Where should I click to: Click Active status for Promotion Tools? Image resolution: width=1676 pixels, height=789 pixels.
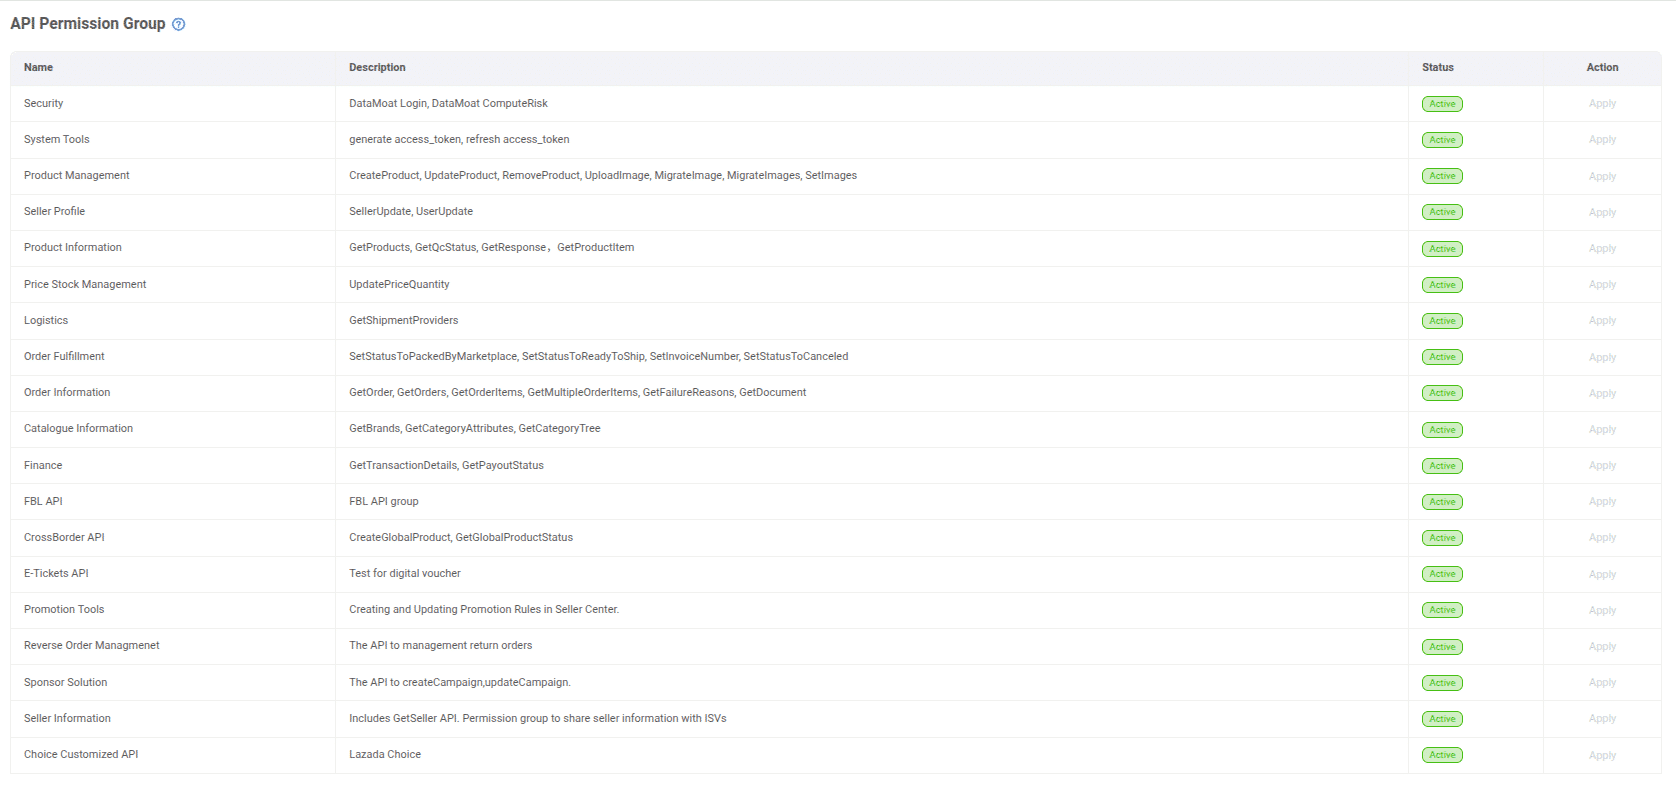point(1442,610)
